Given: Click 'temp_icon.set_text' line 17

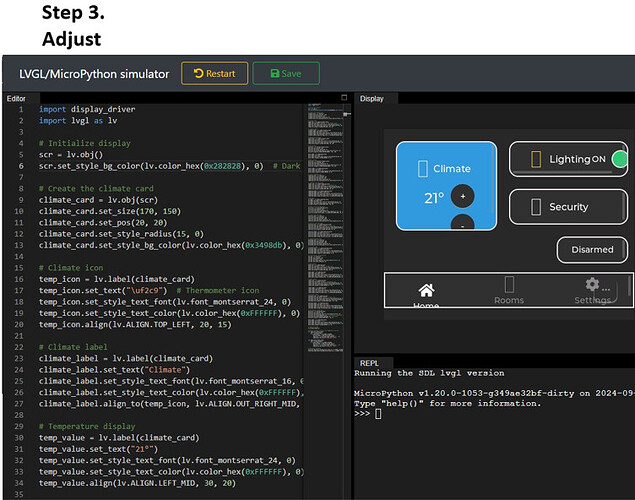Looking at the screenshot, I should (x=149, y=290).
